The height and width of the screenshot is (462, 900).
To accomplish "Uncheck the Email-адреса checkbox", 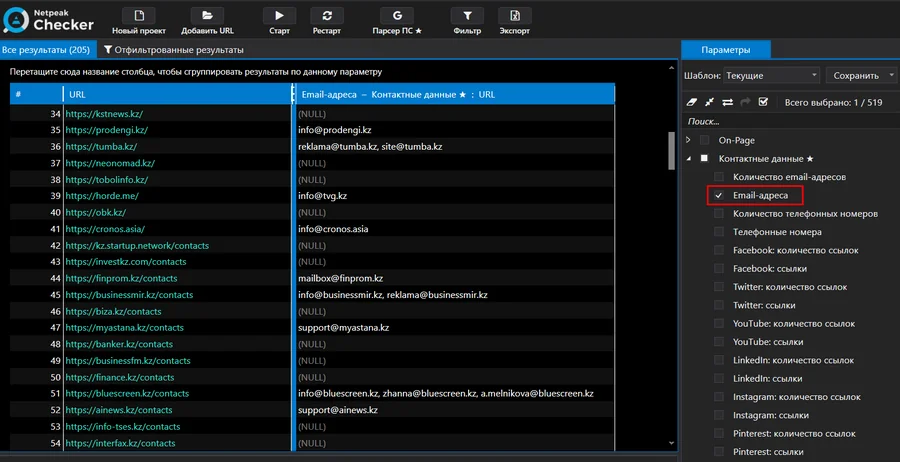I will pyautogui.click(x=719, y=196).
